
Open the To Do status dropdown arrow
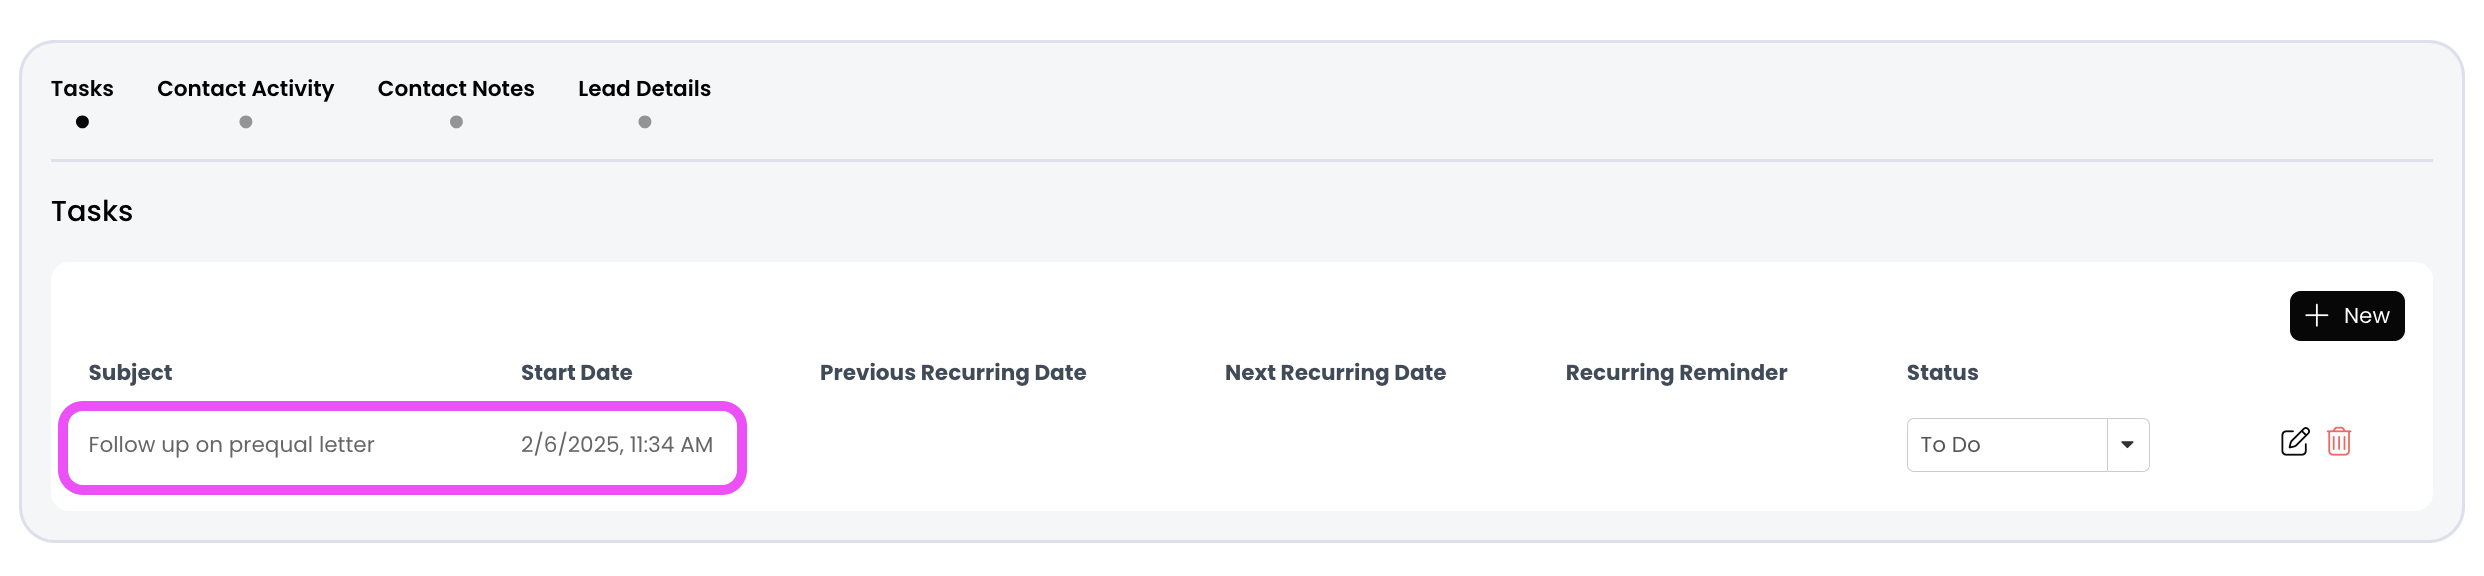[2127, 445]
